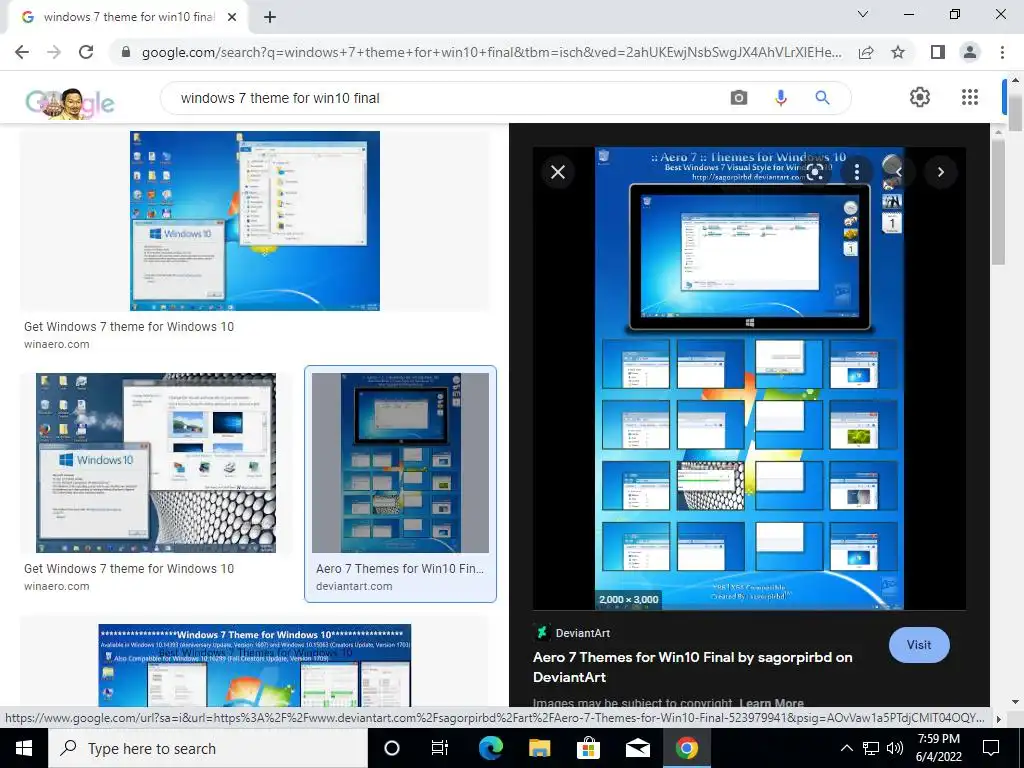Visit the DeviantArt page

pos(919,645)
